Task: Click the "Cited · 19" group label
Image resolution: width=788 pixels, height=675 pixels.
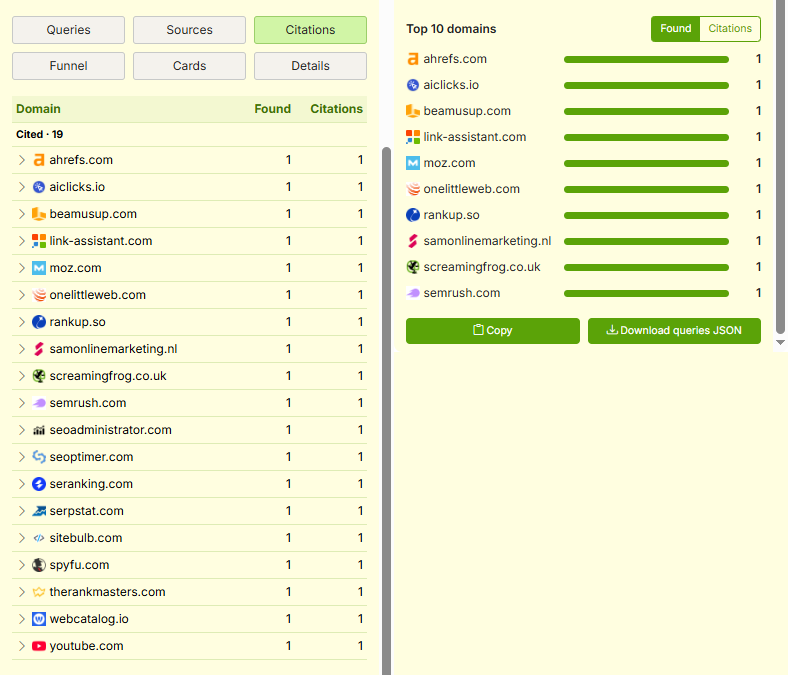Action: click(x=39, y=135)
